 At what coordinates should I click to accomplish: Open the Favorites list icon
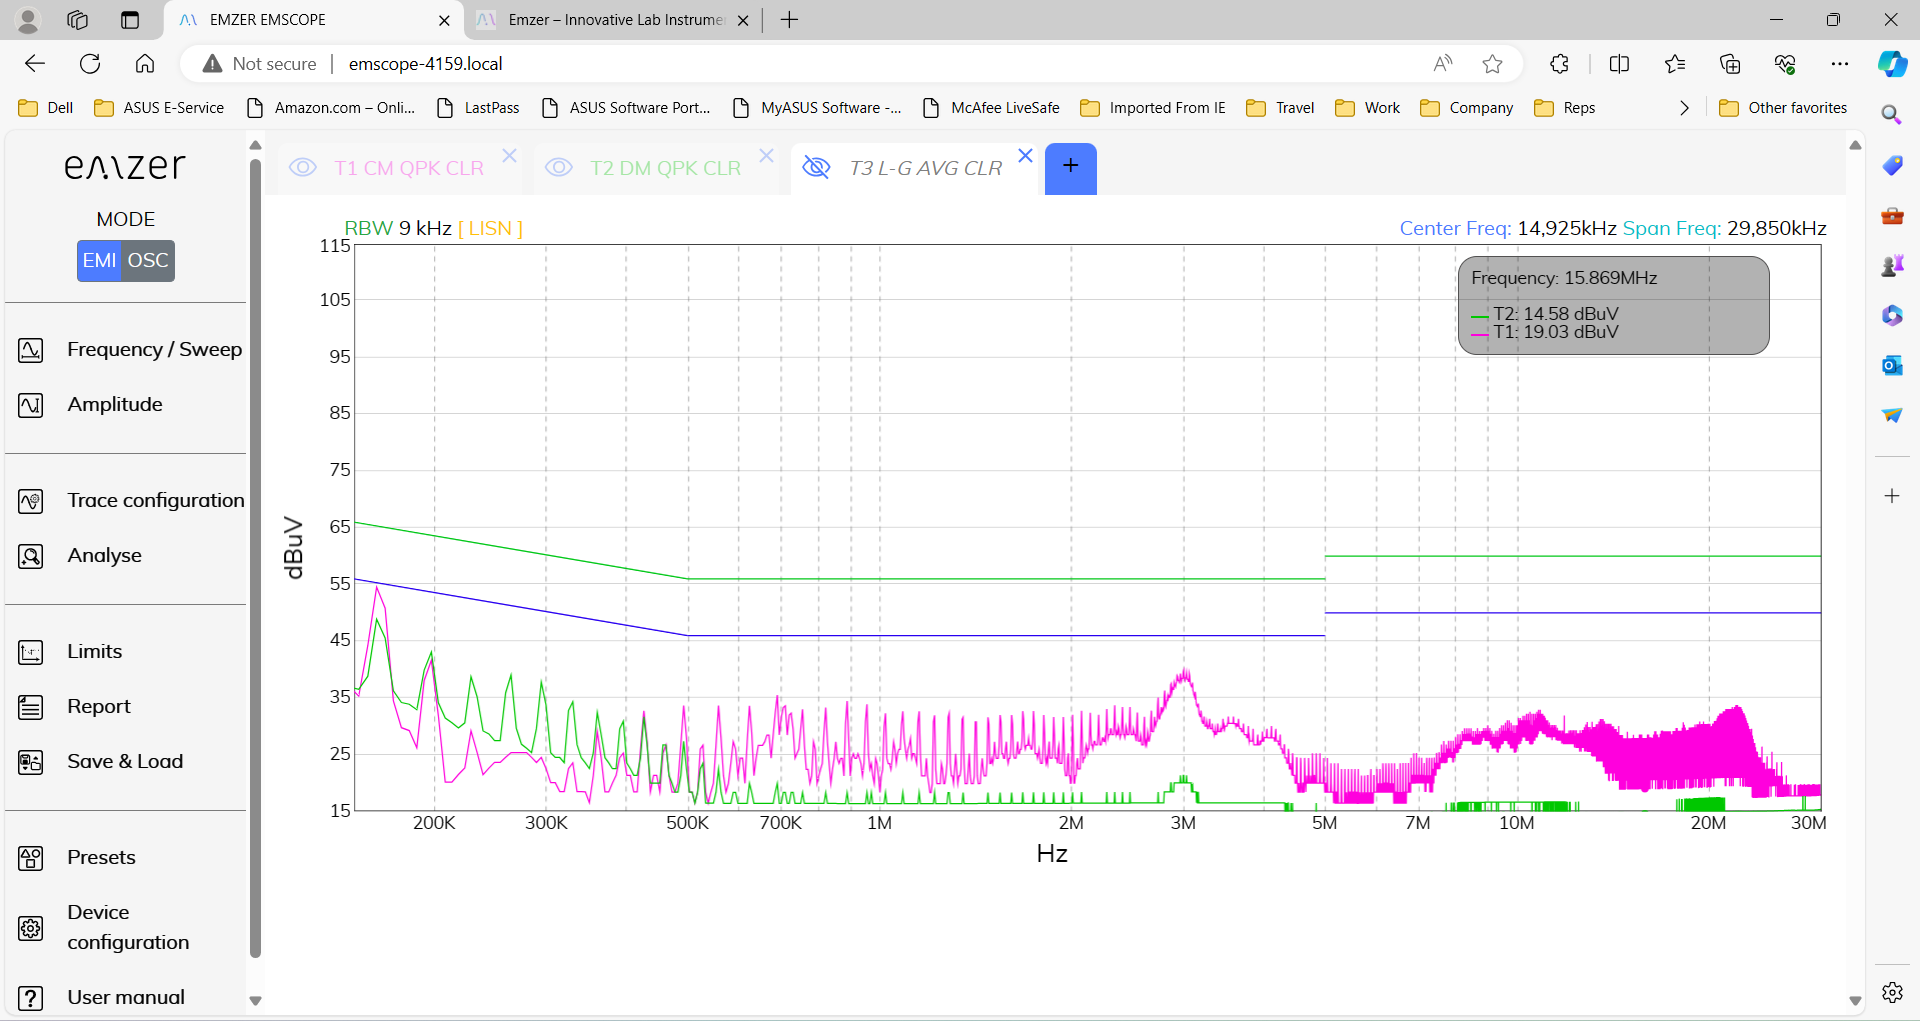click(1675, 64)
